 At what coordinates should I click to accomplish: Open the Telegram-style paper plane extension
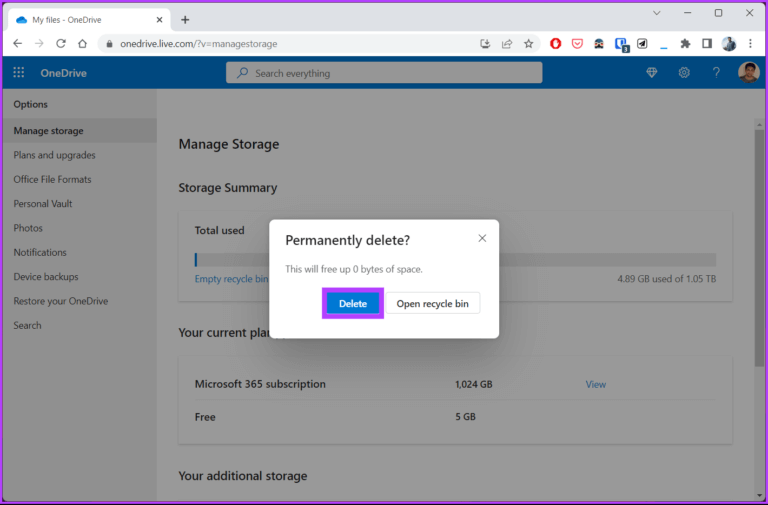coord(642,44)
